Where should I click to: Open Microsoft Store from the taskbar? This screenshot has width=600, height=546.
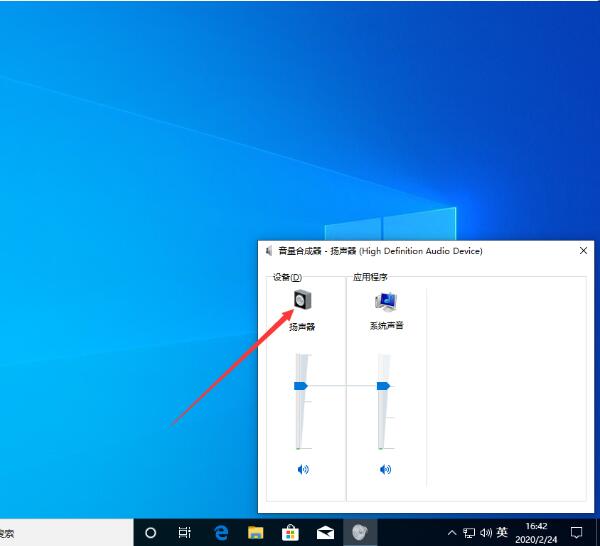[x=290, y=532]
